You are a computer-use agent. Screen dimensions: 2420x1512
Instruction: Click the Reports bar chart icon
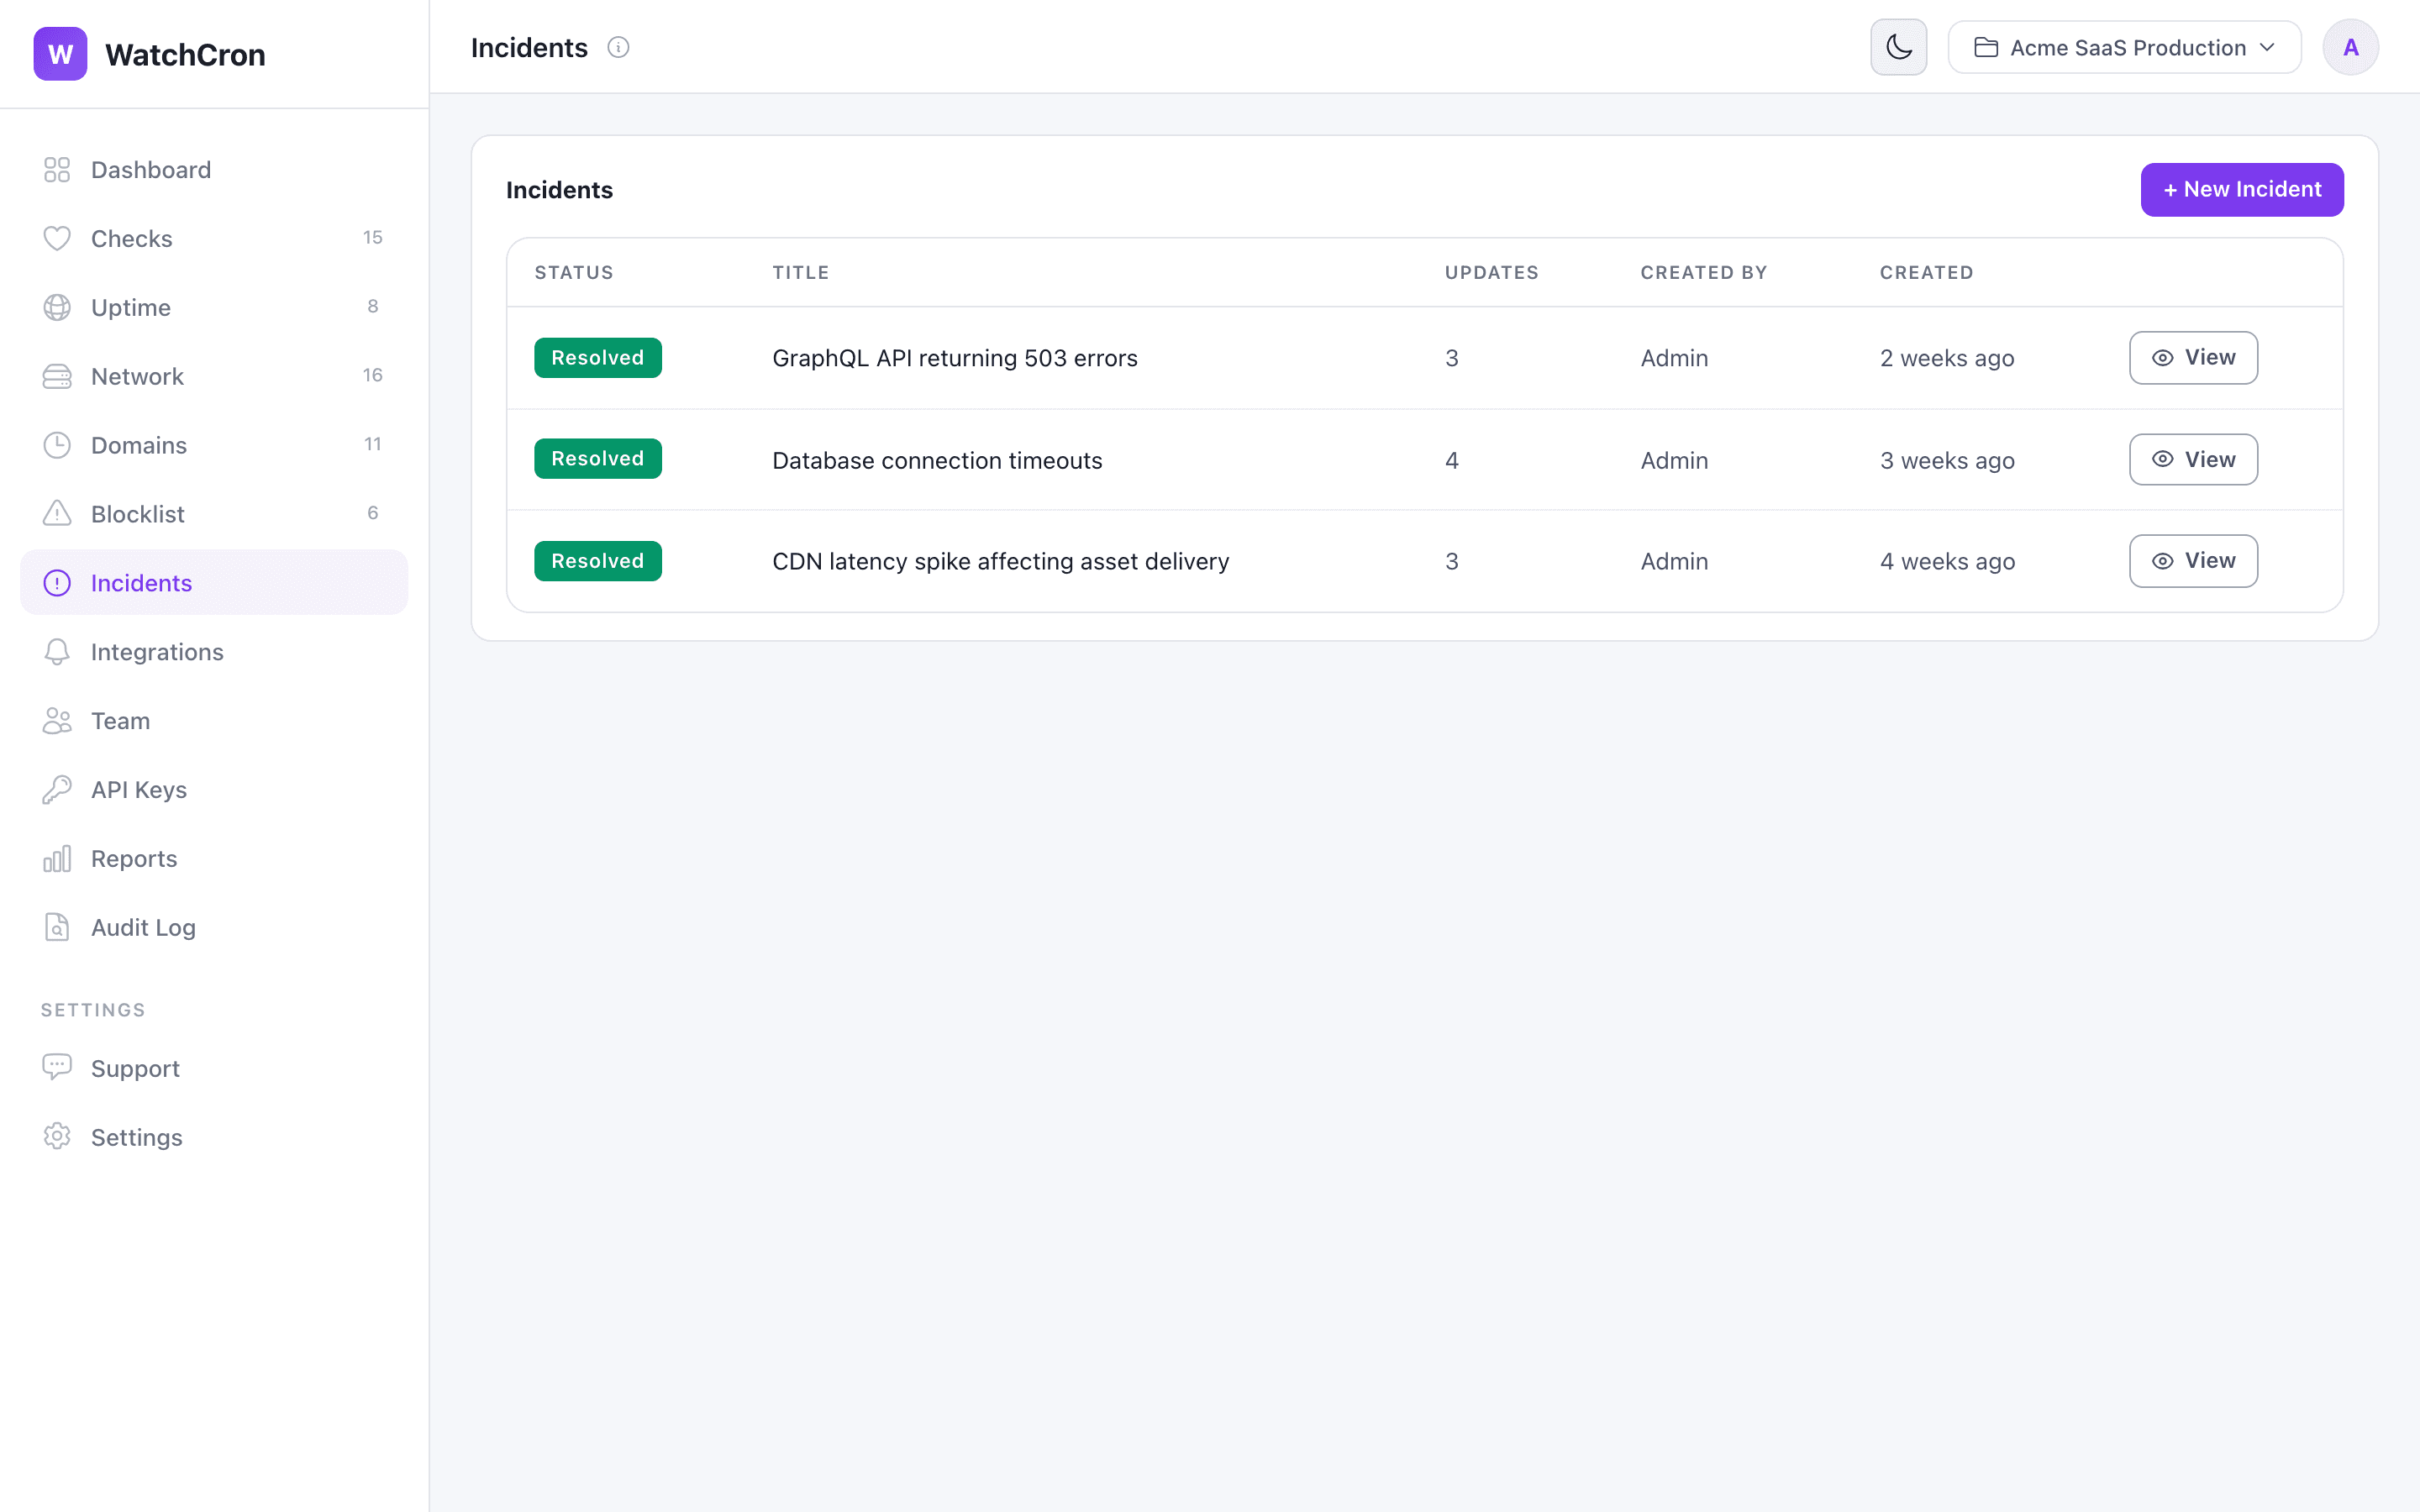click(x=57, y=859)
